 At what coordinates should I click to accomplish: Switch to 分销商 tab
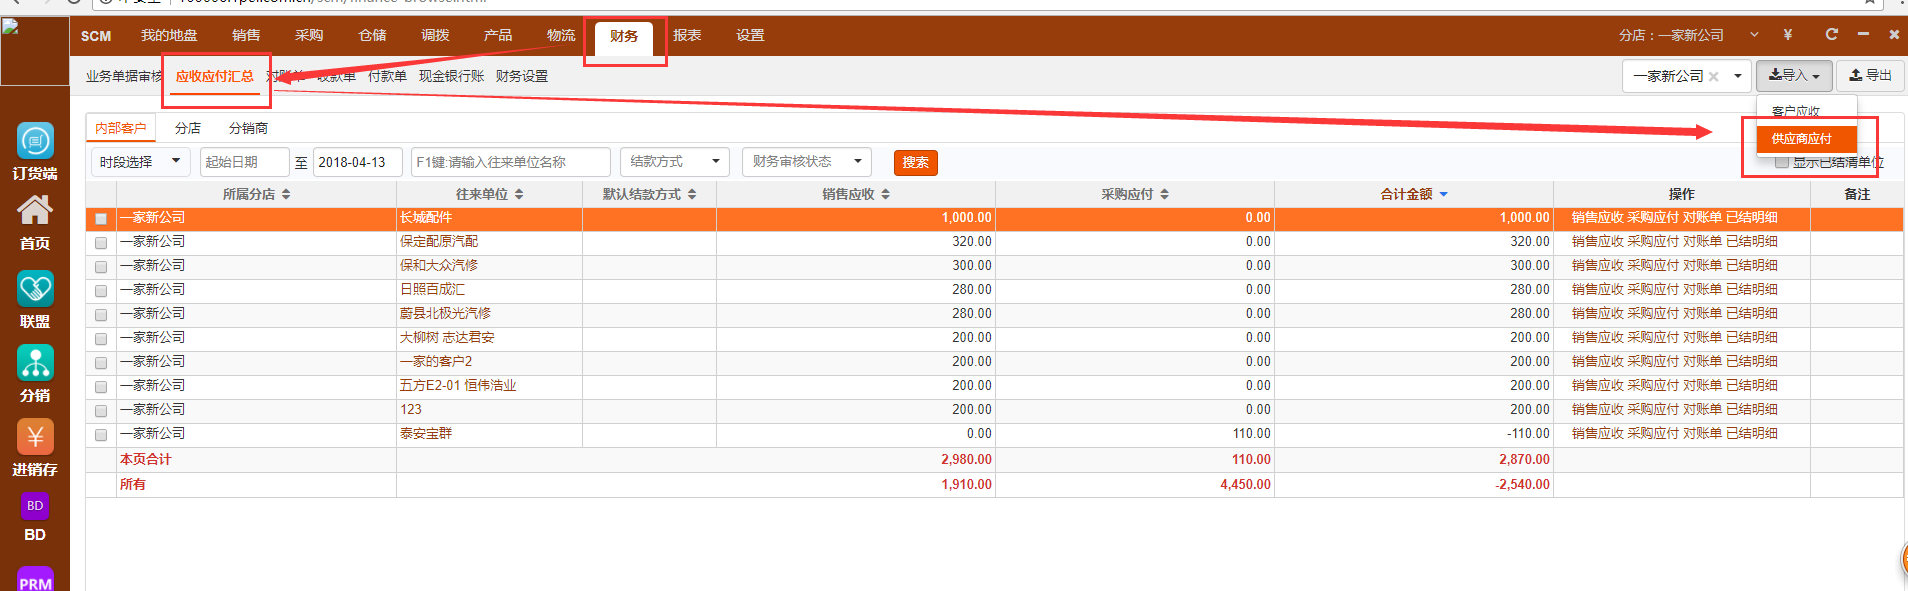click(248, 128)
